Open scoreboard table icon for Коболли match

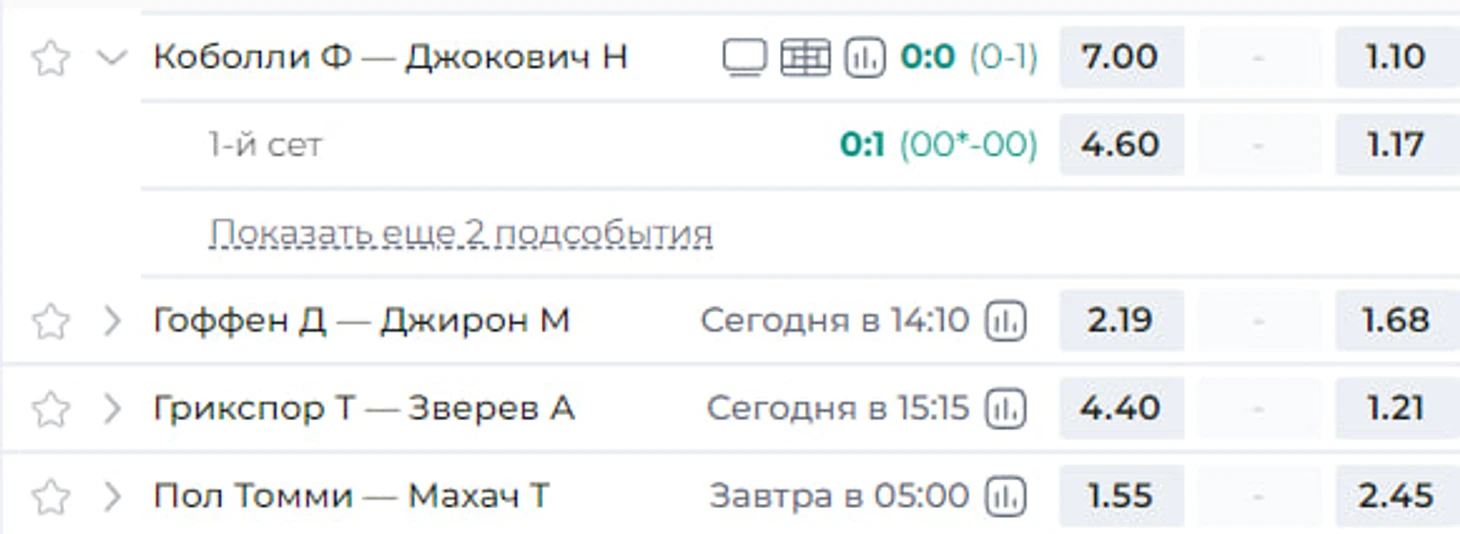pos(805,58)
